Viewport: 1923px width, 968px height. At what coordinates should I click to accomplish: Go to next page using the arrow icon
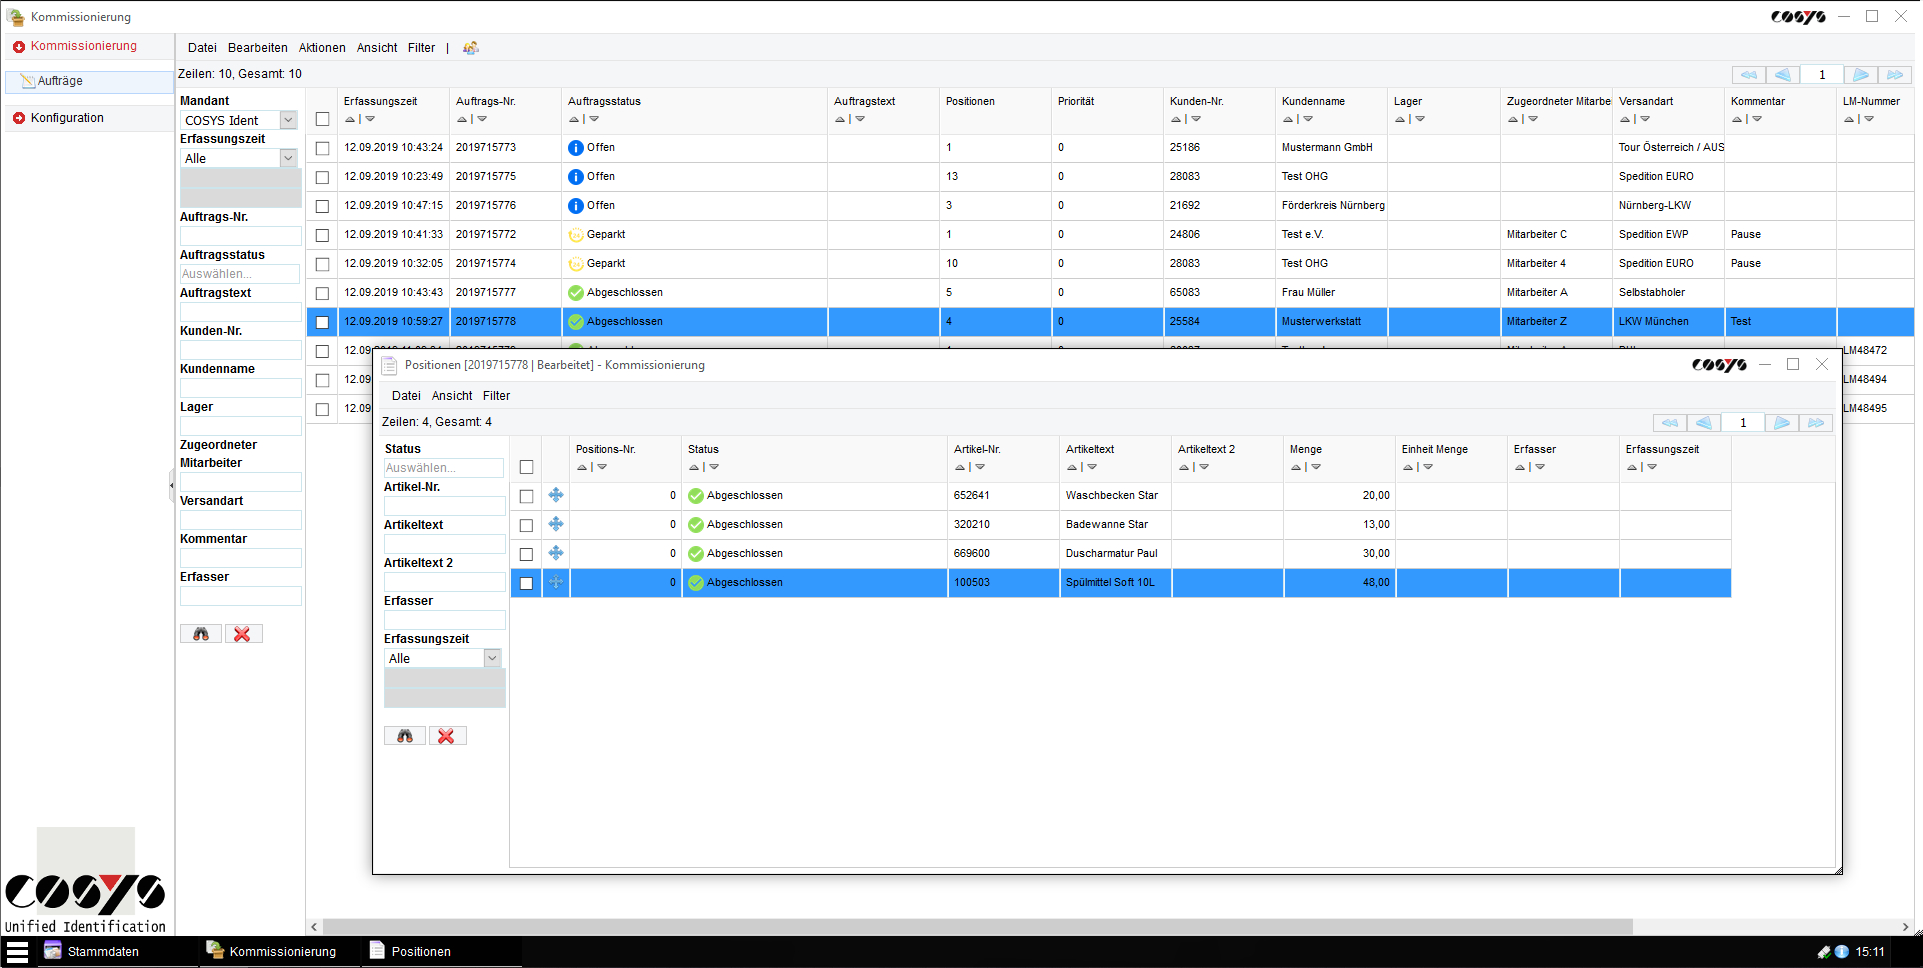(1860, 74)
